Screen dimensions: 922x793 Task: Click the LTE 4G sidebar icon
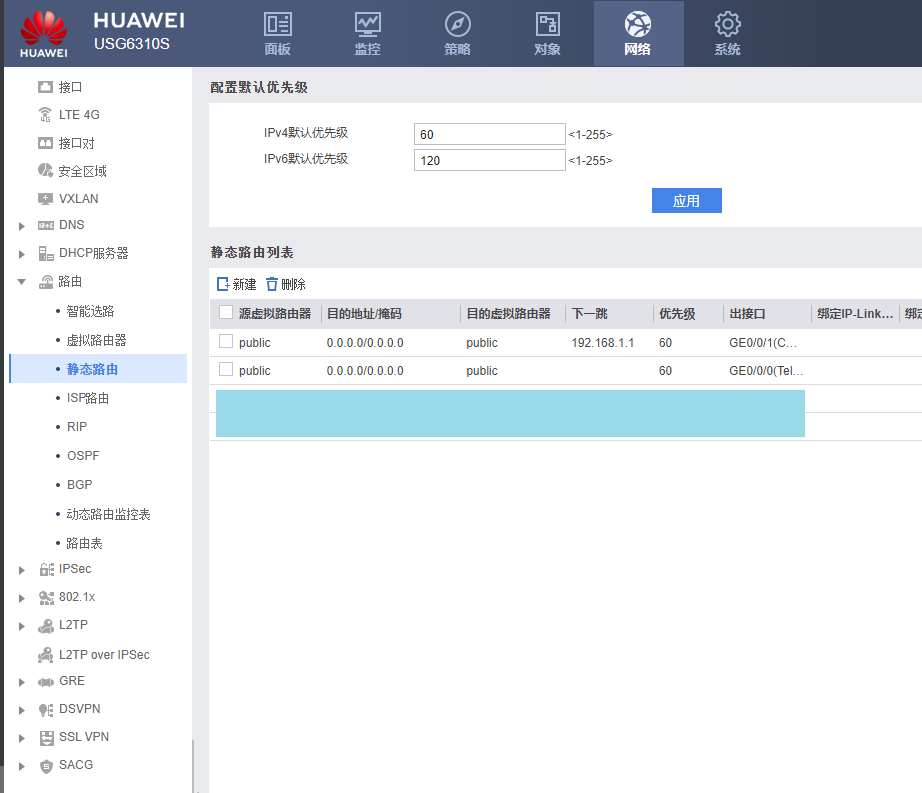(44, 114)
